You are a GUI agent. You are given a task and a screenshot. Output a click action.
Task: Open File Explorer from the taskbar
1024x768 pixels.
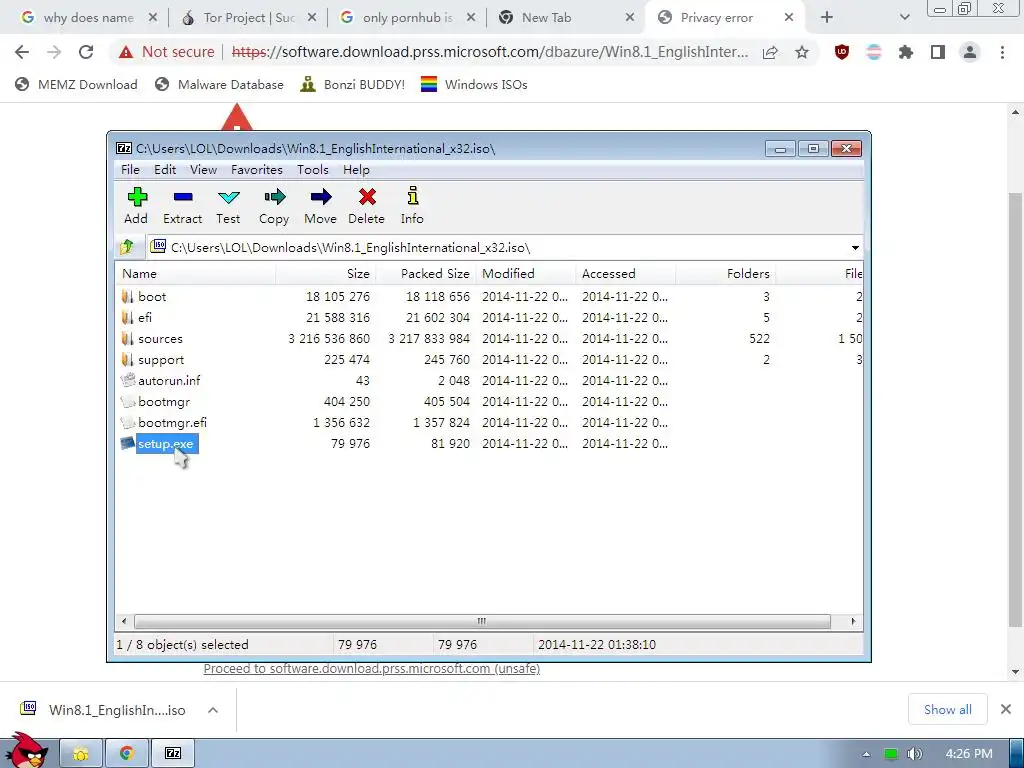point(81,754)
